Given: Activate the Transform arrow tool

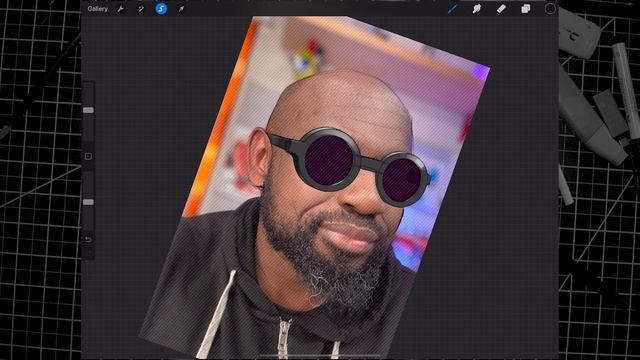Looking at the screenshot, I should 181,9.
